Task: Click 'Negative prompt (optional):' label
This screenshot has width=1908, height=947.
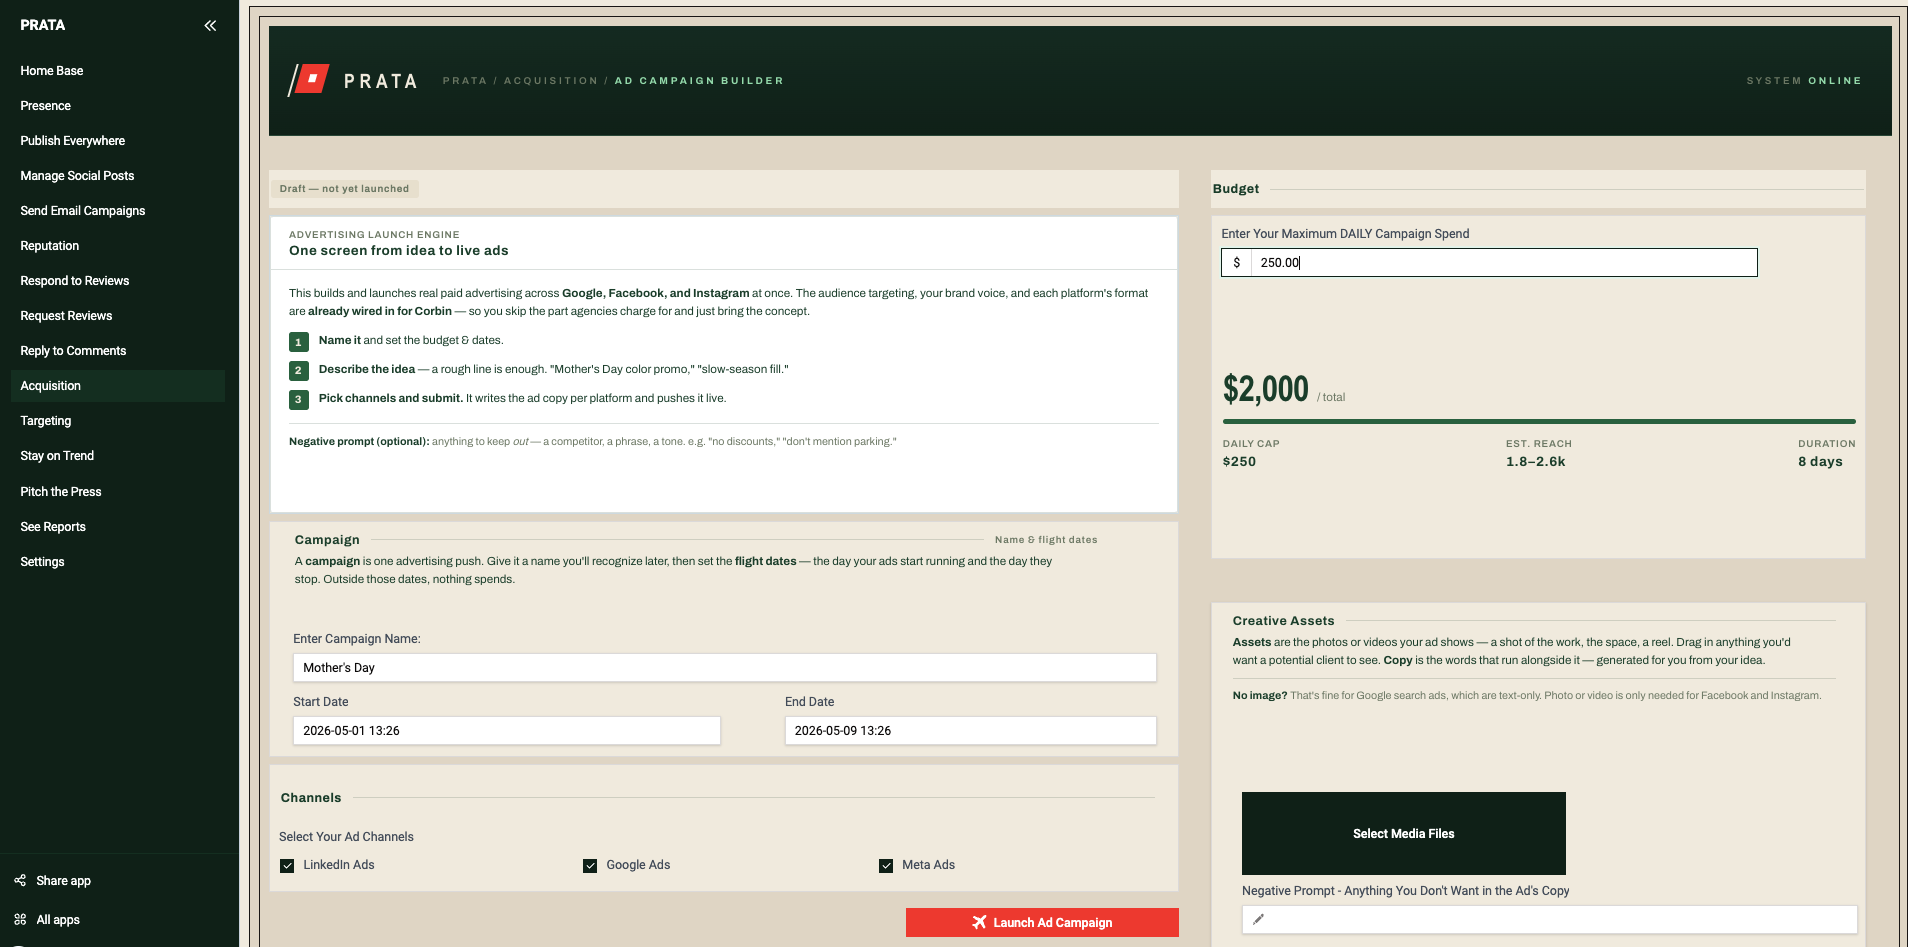Action: coord(359,442)
